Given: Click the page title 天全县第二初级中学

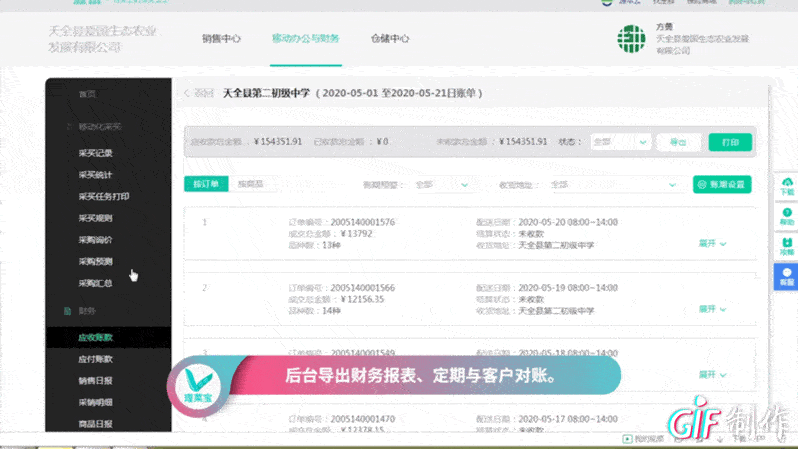Looking at the screenshot, I should click(267, 93).
